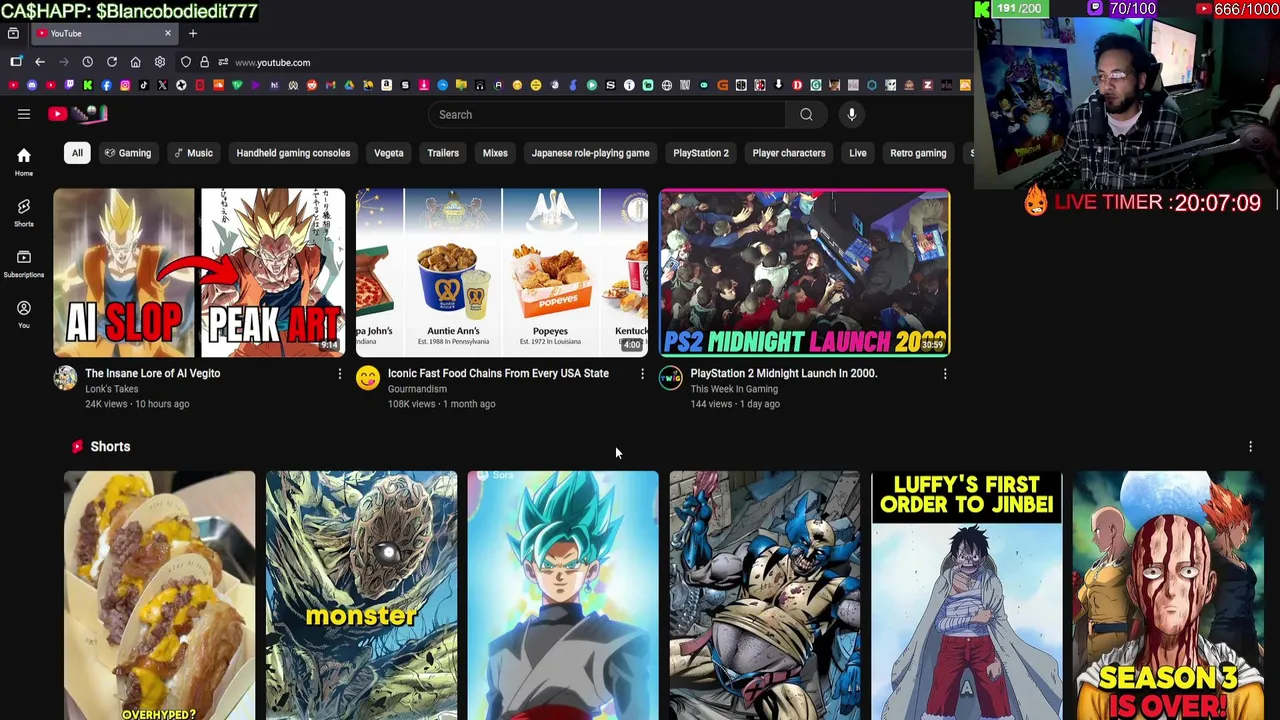The height and width of the screenshot is (720, 1280).
Task: Open the SoundCloud bookmark icon
Action: pos(218,85)
